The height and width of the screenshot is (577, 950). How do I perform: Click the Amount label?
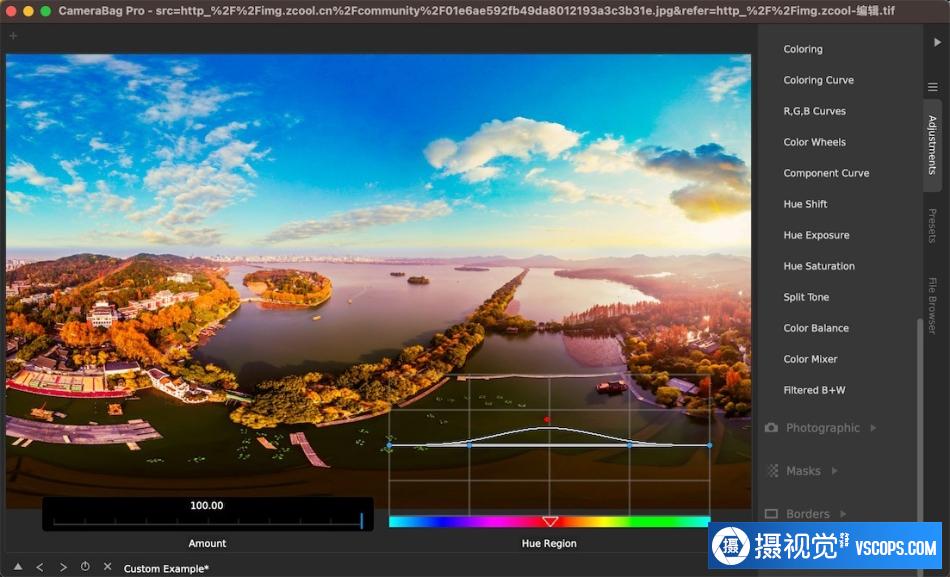coord(207,544)
